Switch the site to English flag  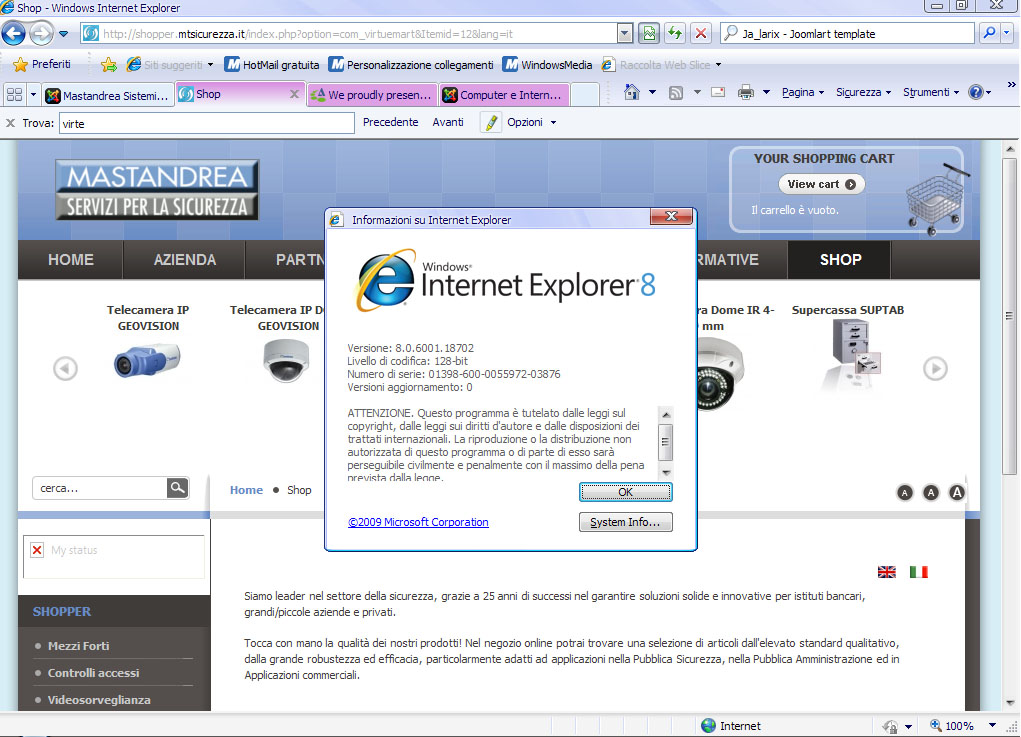point(886,572)
